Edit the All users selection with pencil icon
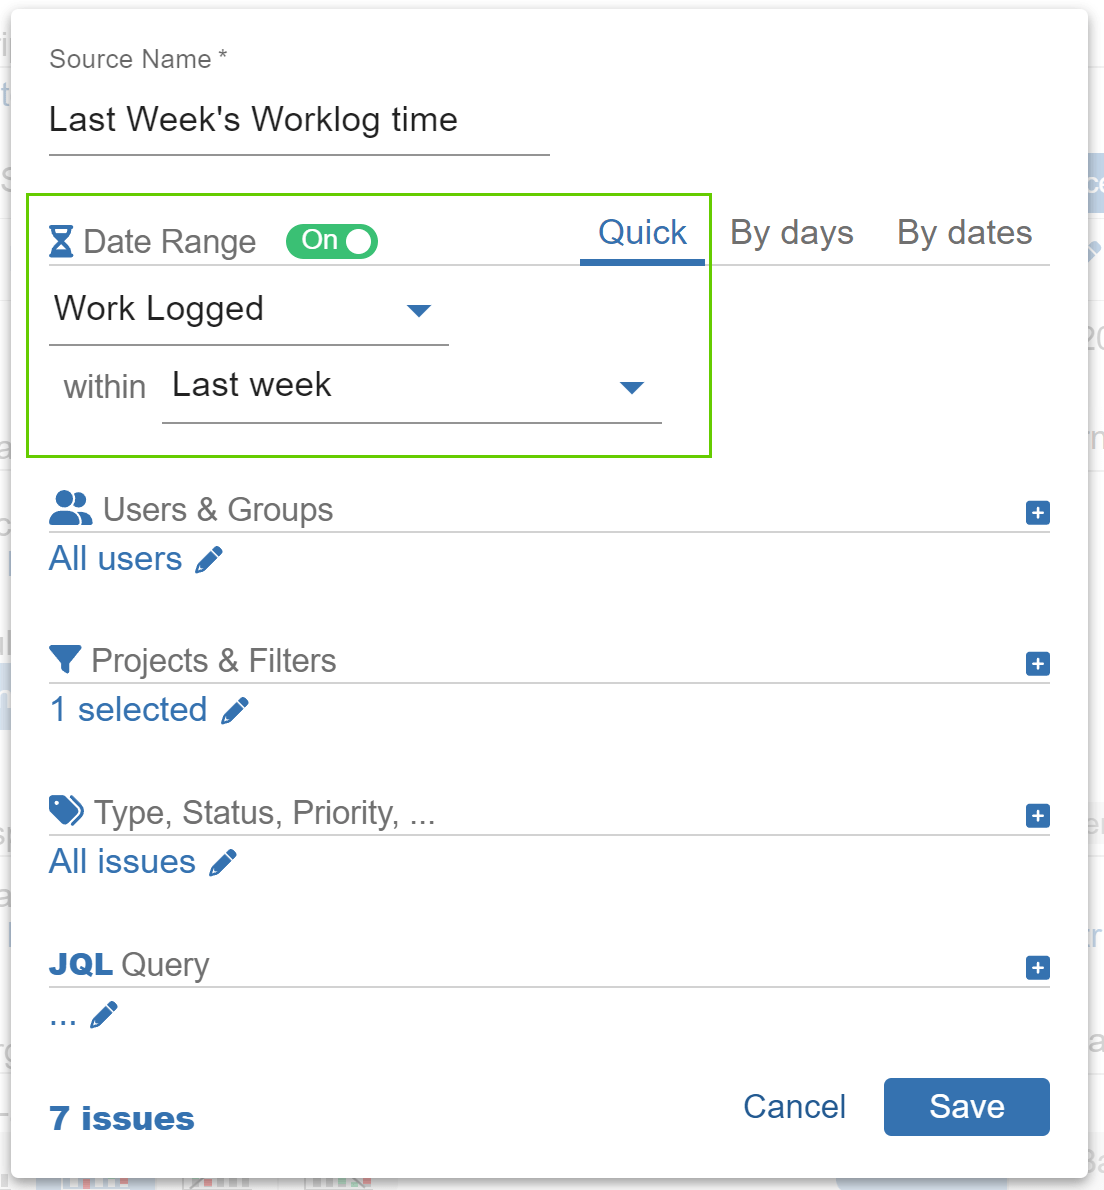The image size is (1104, 1190). [x=210, y=559]
